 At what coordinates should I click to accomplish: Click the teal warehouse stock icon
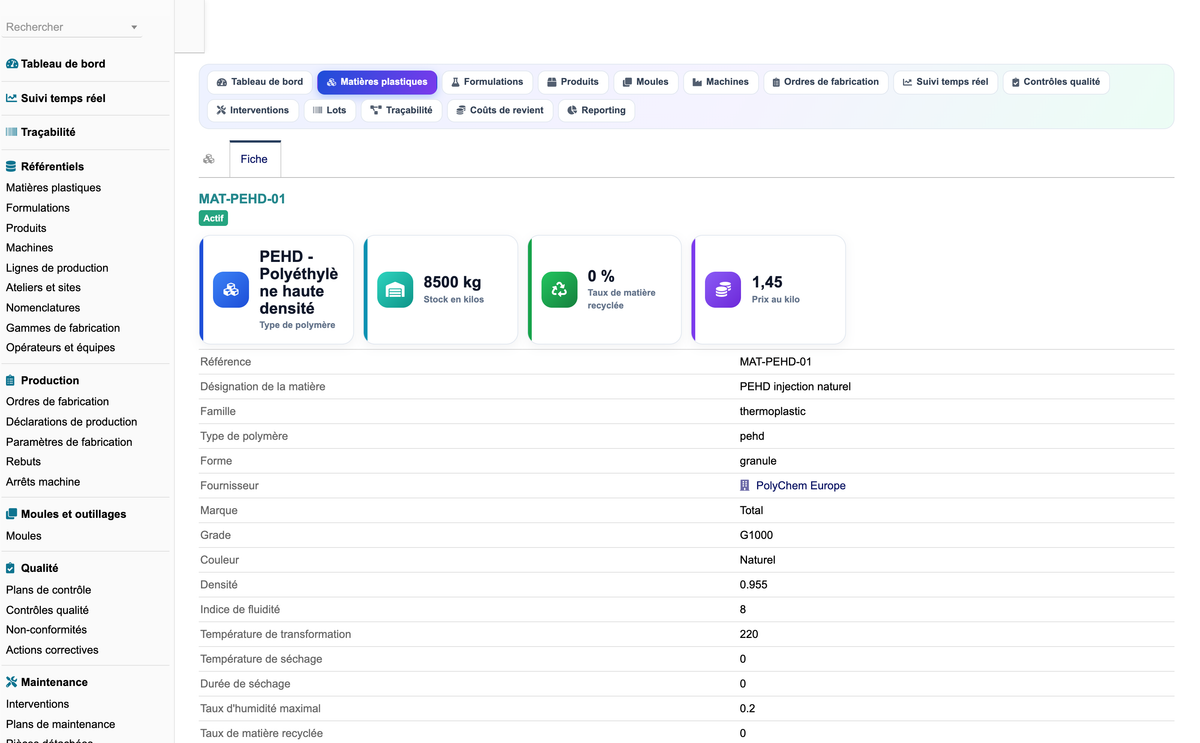(395, 290)
